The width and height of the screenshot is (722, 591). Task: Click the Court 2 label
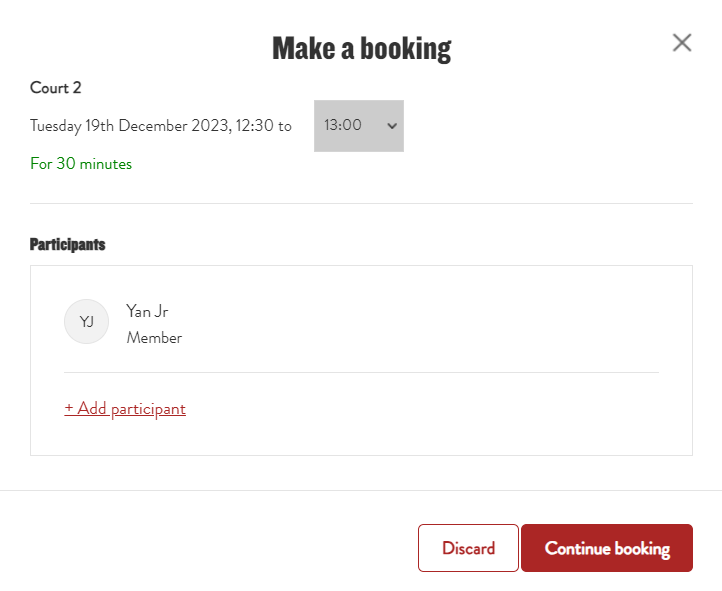pos(55,87)
